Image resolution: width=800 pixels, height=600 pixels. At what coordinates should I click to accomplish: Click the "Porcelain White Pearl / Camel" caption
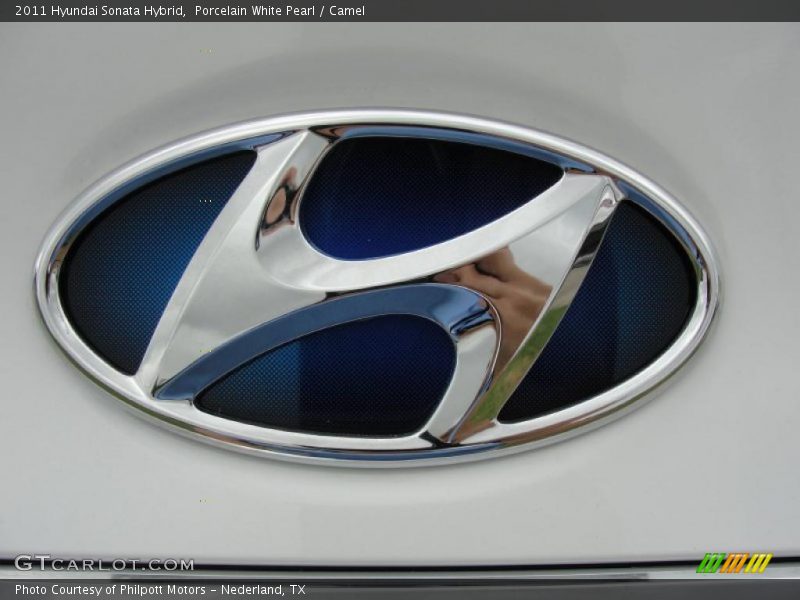[280, 11]
